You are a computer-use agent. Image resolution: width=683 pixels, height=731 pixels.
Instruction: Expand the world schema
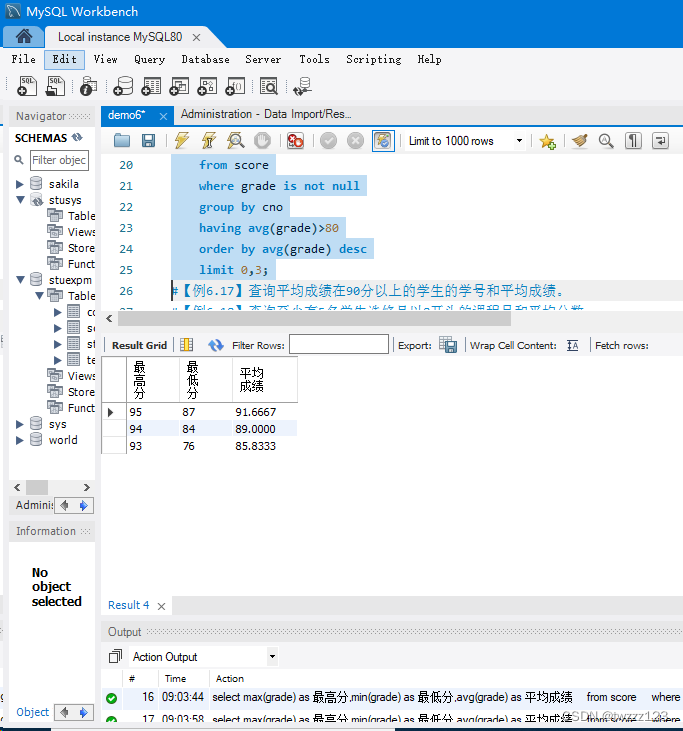pyautogui.click(x=20, y=440)
